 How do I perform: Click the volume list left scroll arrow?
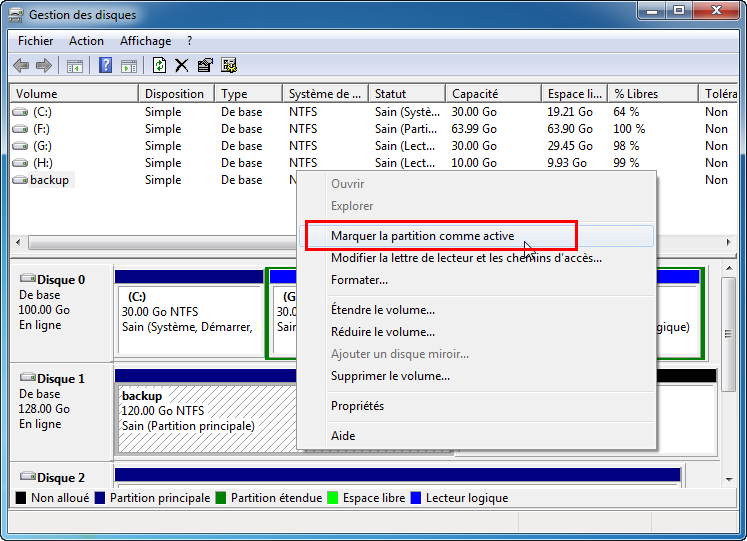pos(18,242)
